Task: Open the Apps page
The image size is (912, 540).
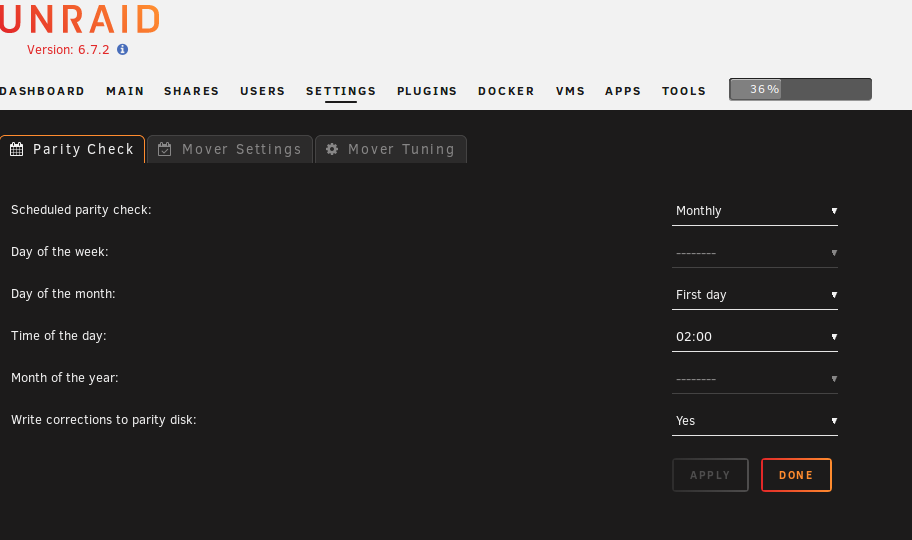Action: [x=623, y=91]
